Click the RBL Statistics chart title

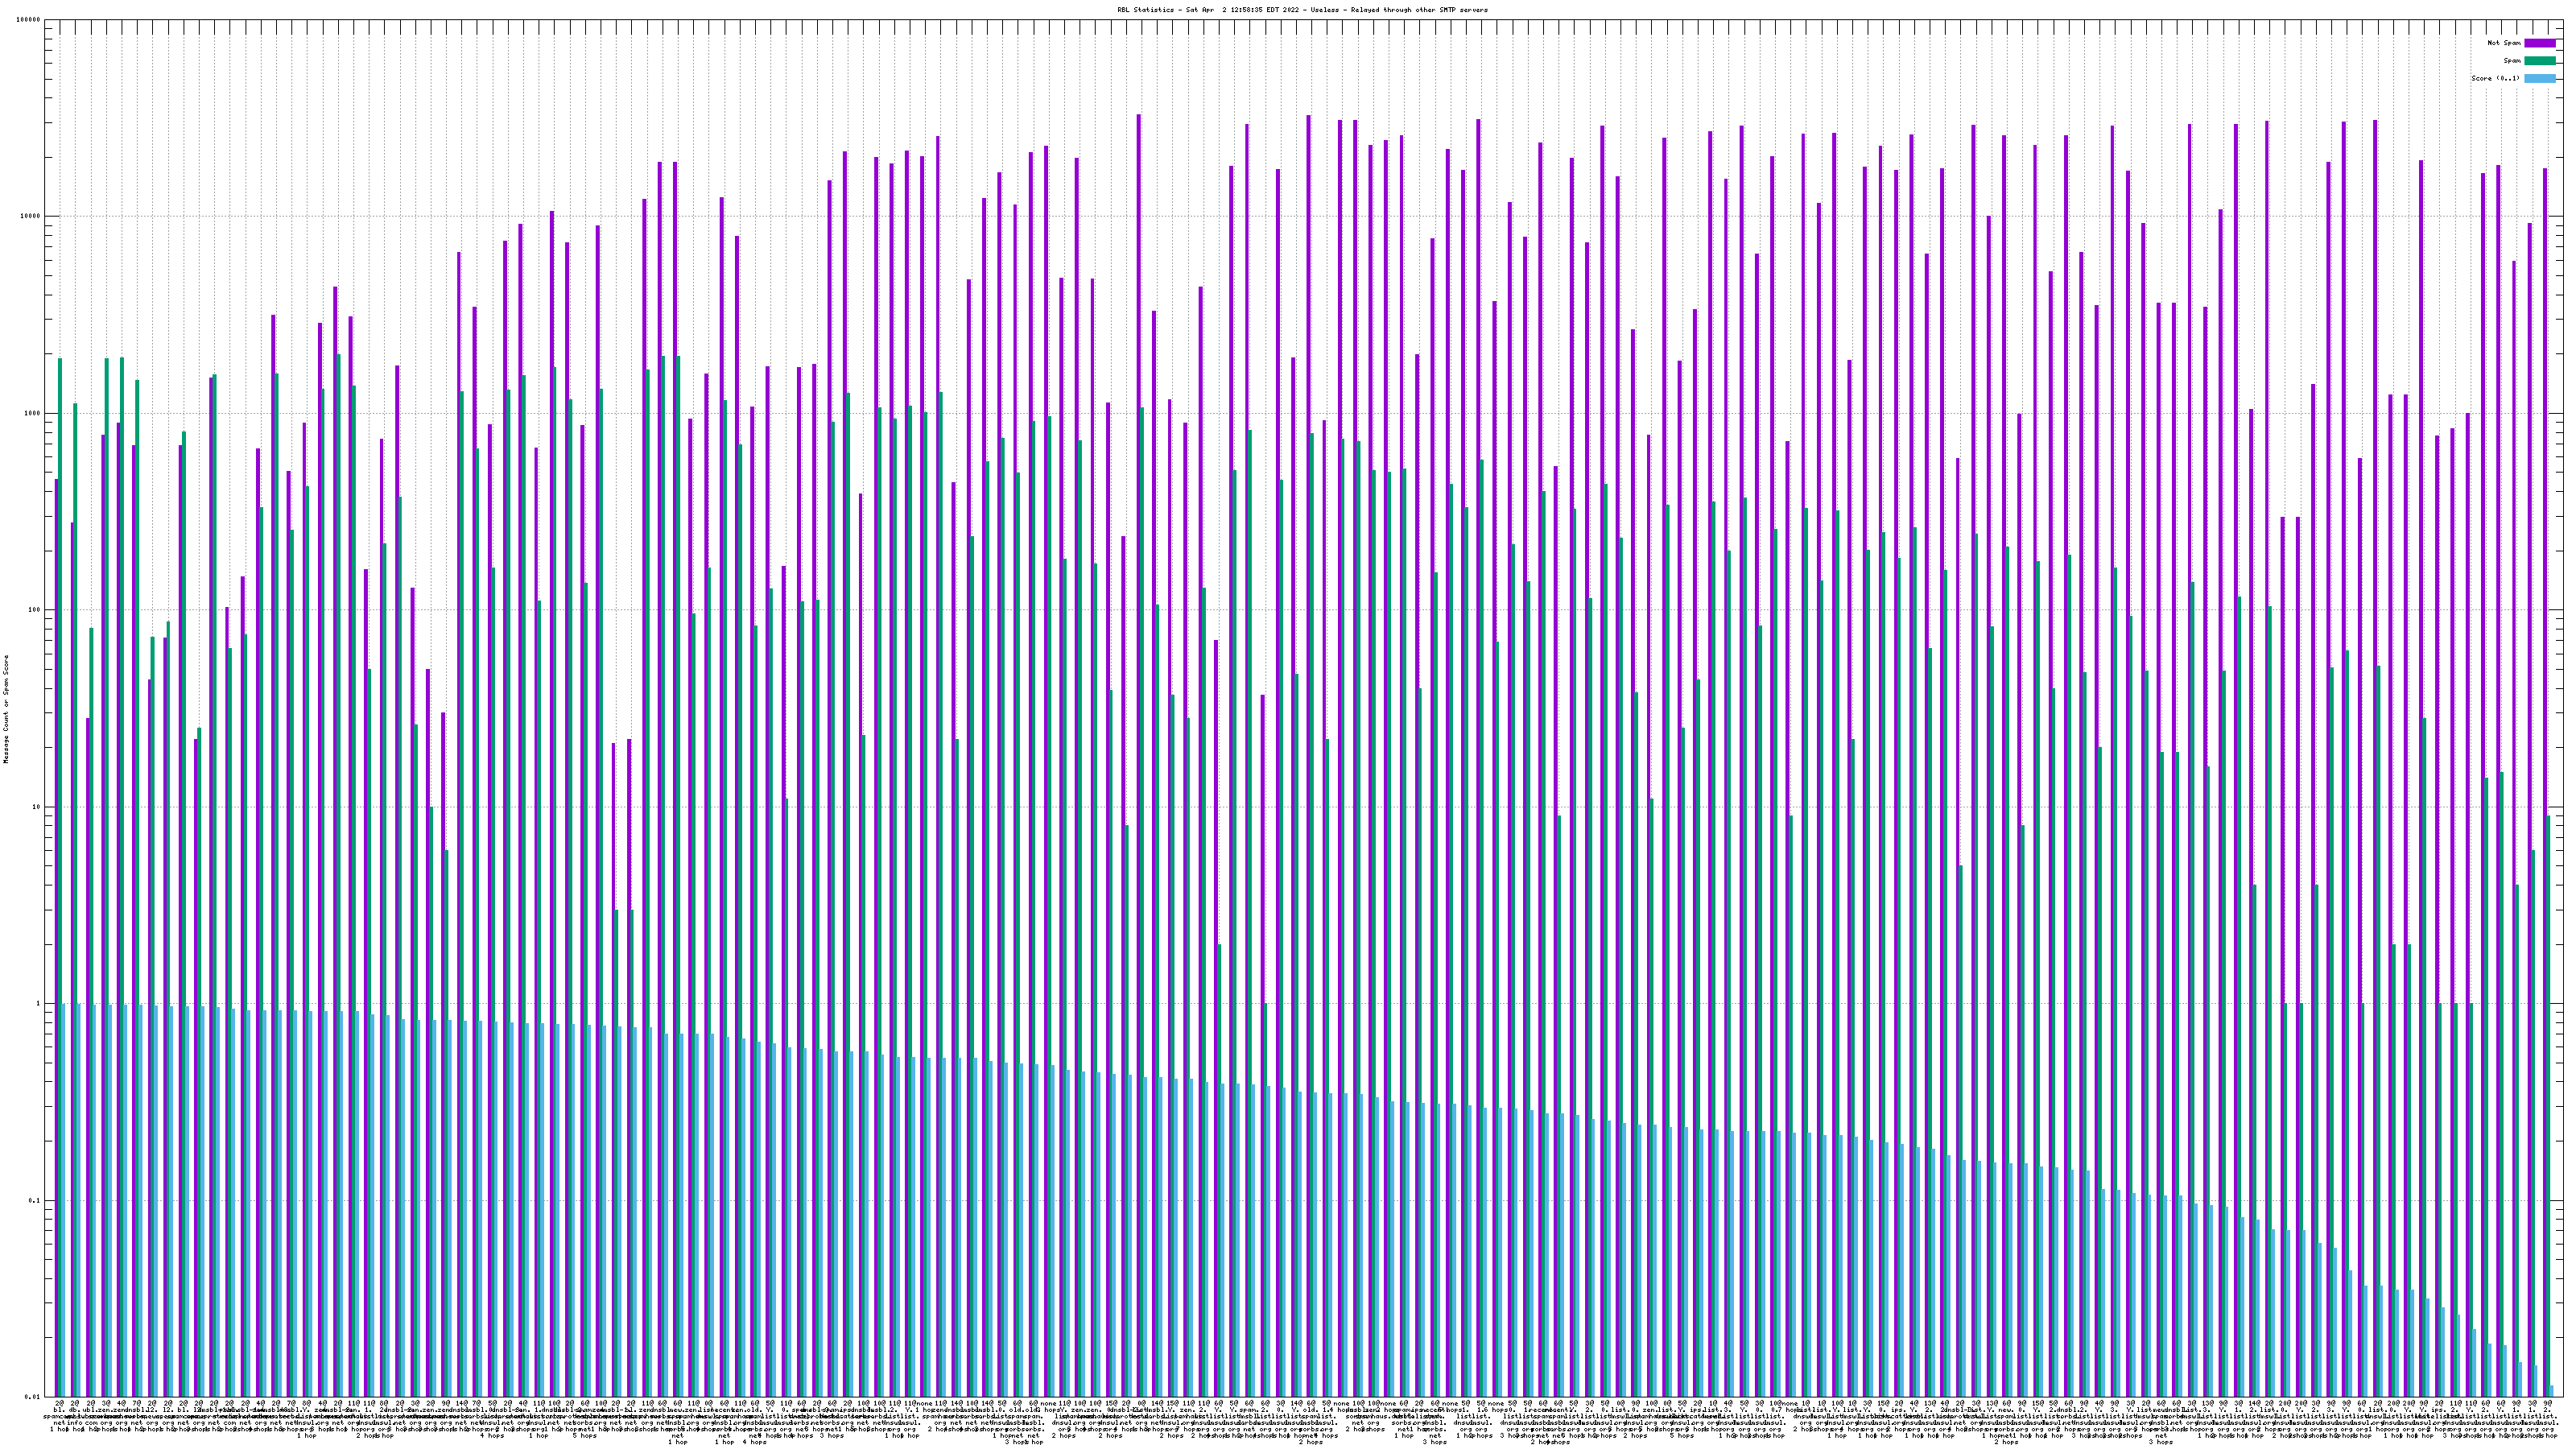(x=1302, y=10)
